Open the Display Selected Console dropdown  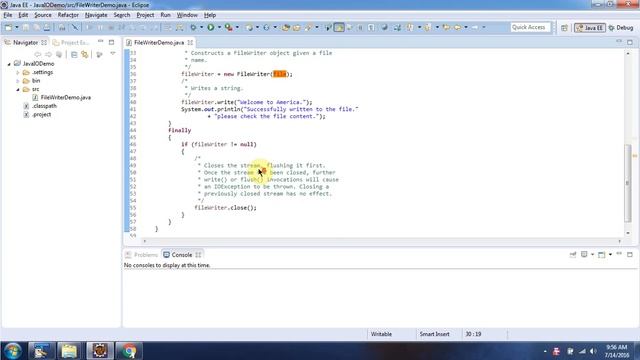(592, 255)
